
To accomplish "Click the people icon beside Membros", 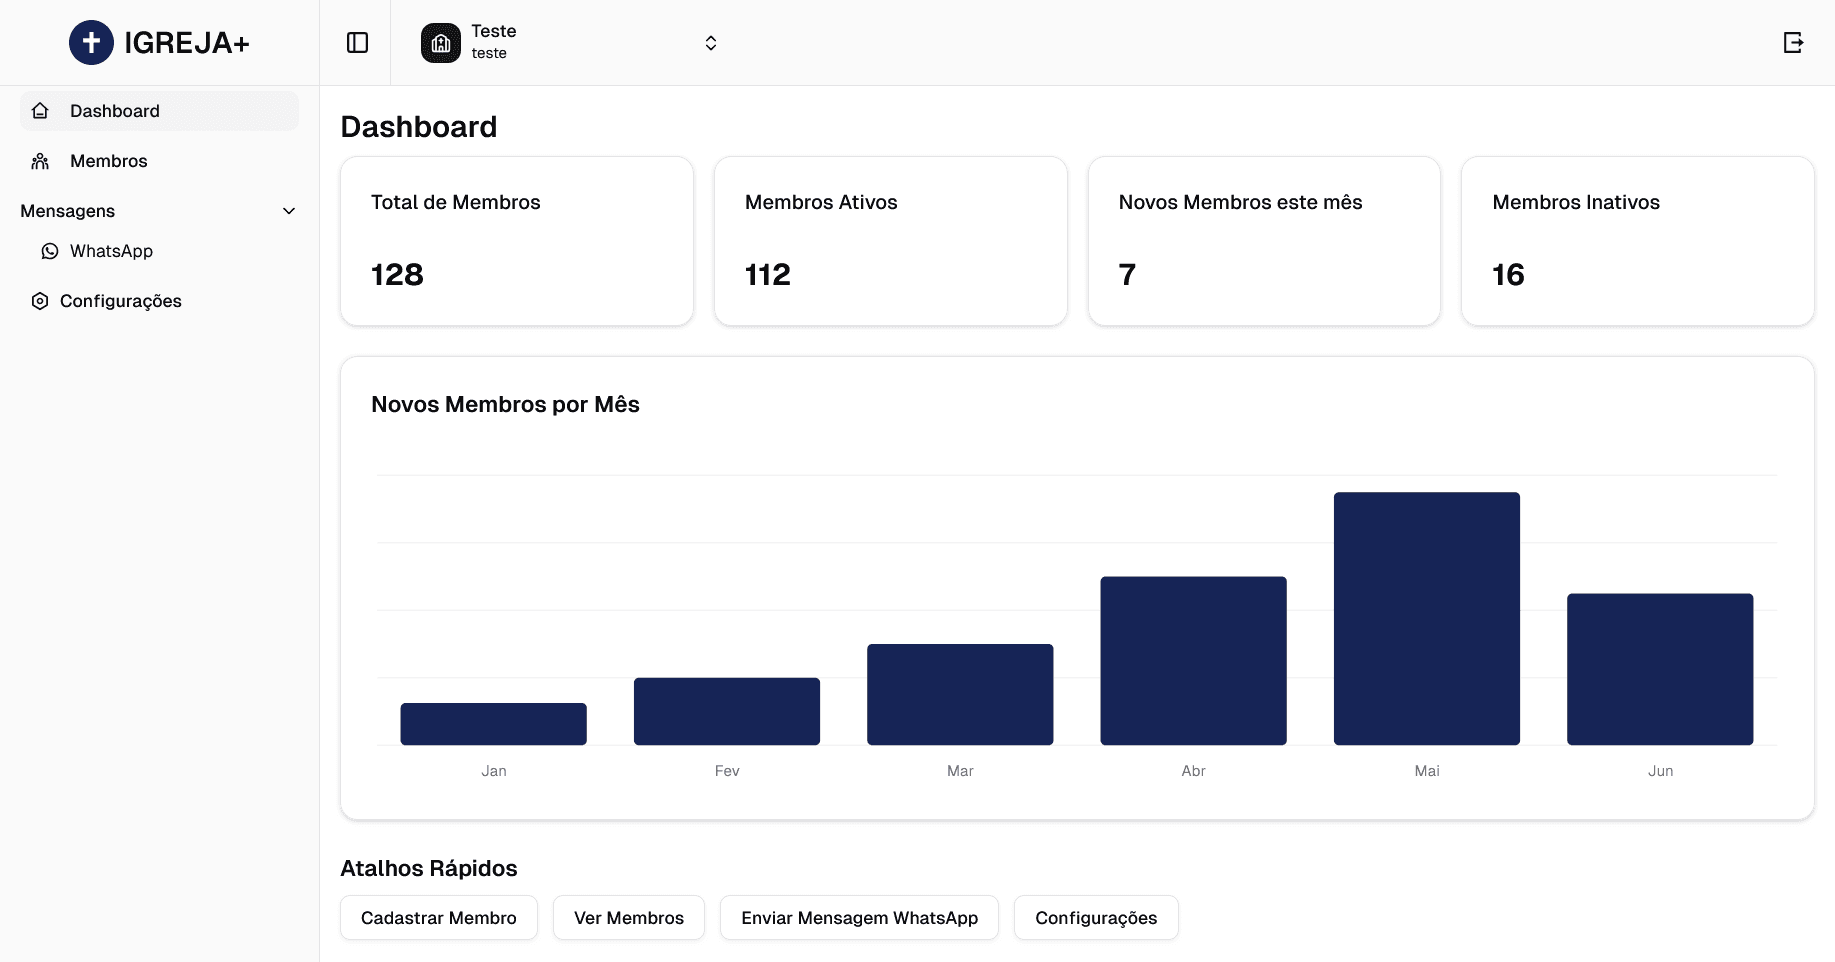I will (40, 161).
